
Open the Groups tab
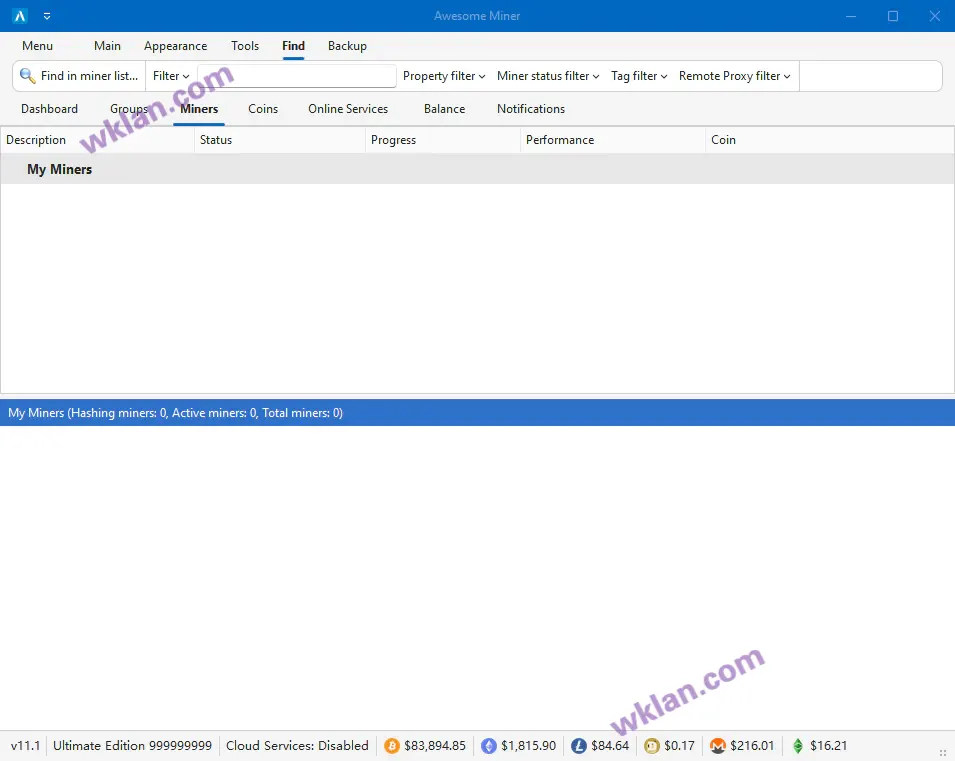129,109
